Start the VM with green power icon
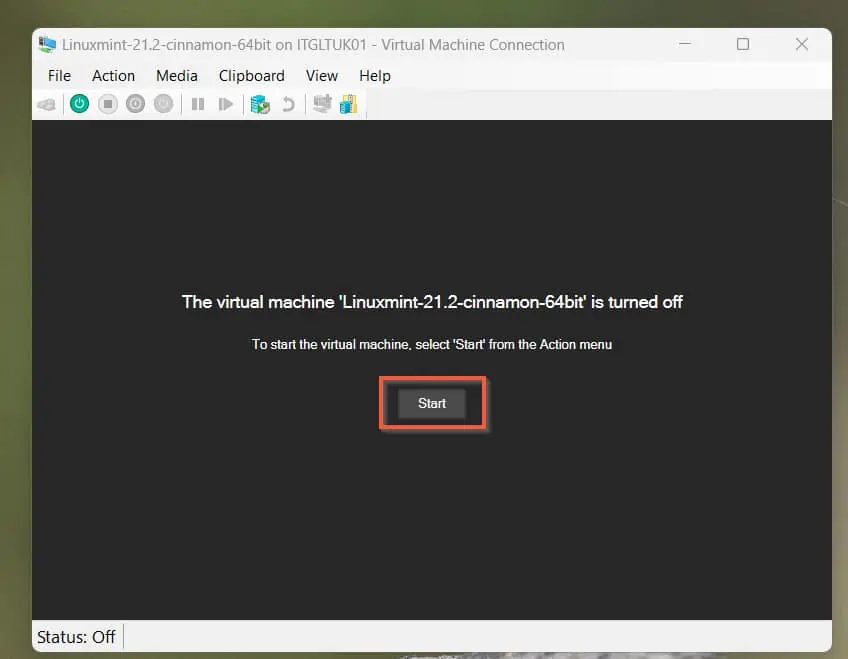848x659 pixels. [x=80, y=104]
